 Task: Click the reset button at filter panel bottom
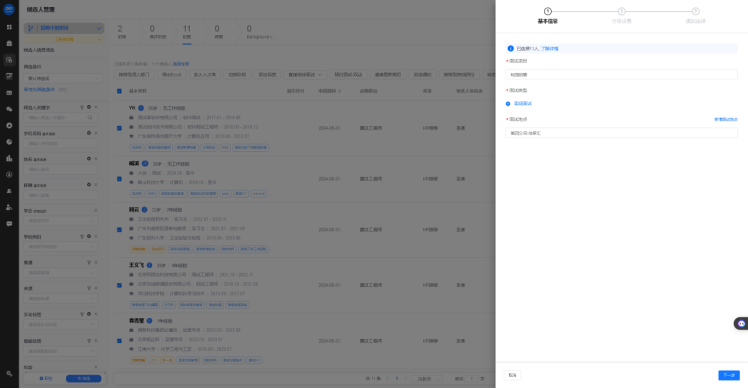point(46,378)
